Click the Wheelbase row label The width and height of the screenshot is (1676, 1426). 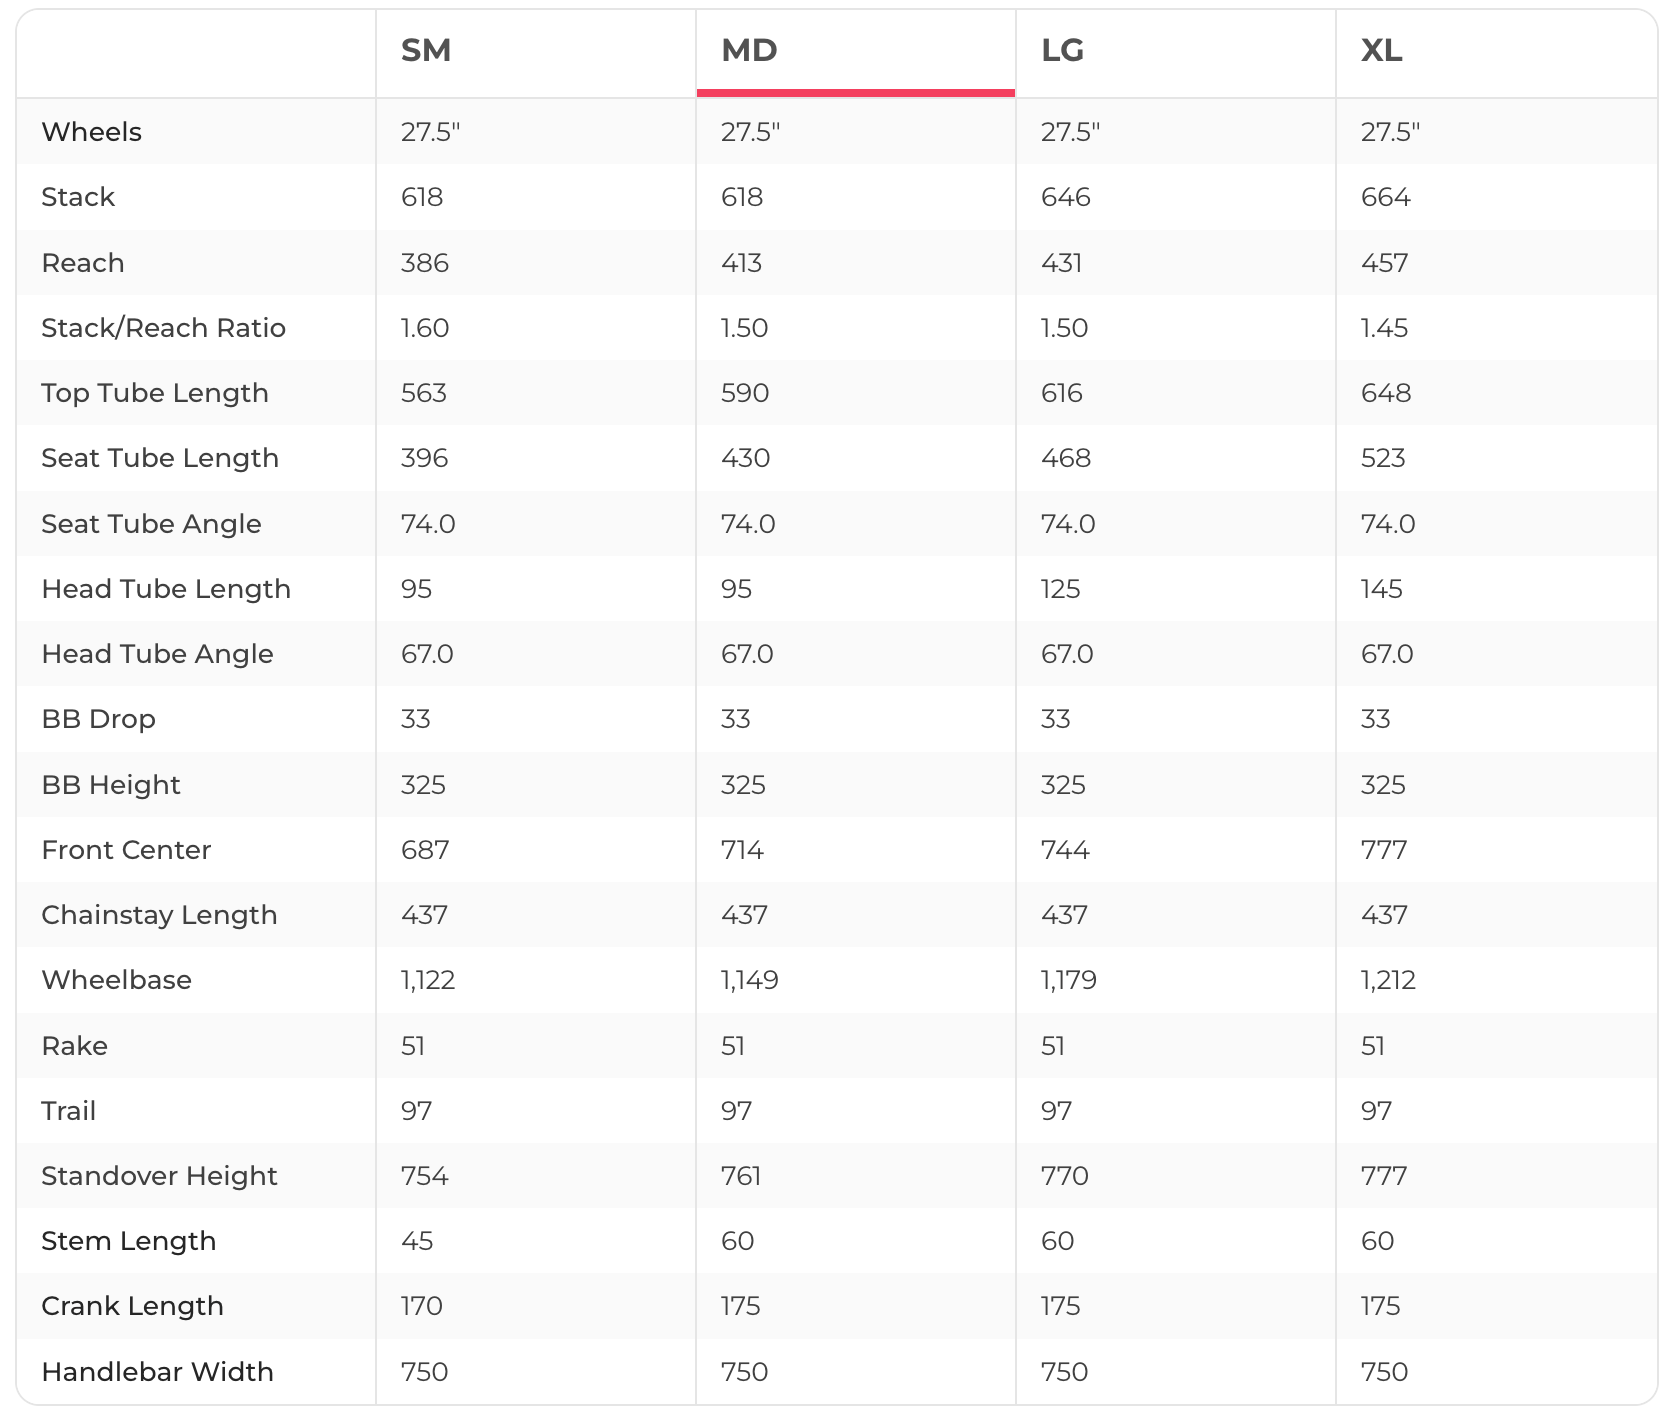tap(116, 980)
